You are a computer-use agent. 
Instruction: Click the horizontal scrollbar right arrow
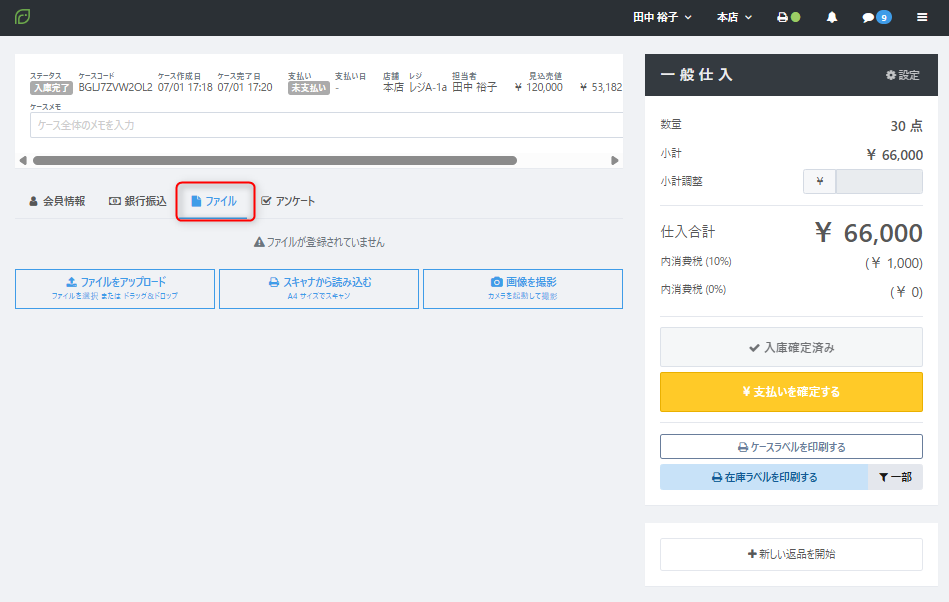pos(615,160)
